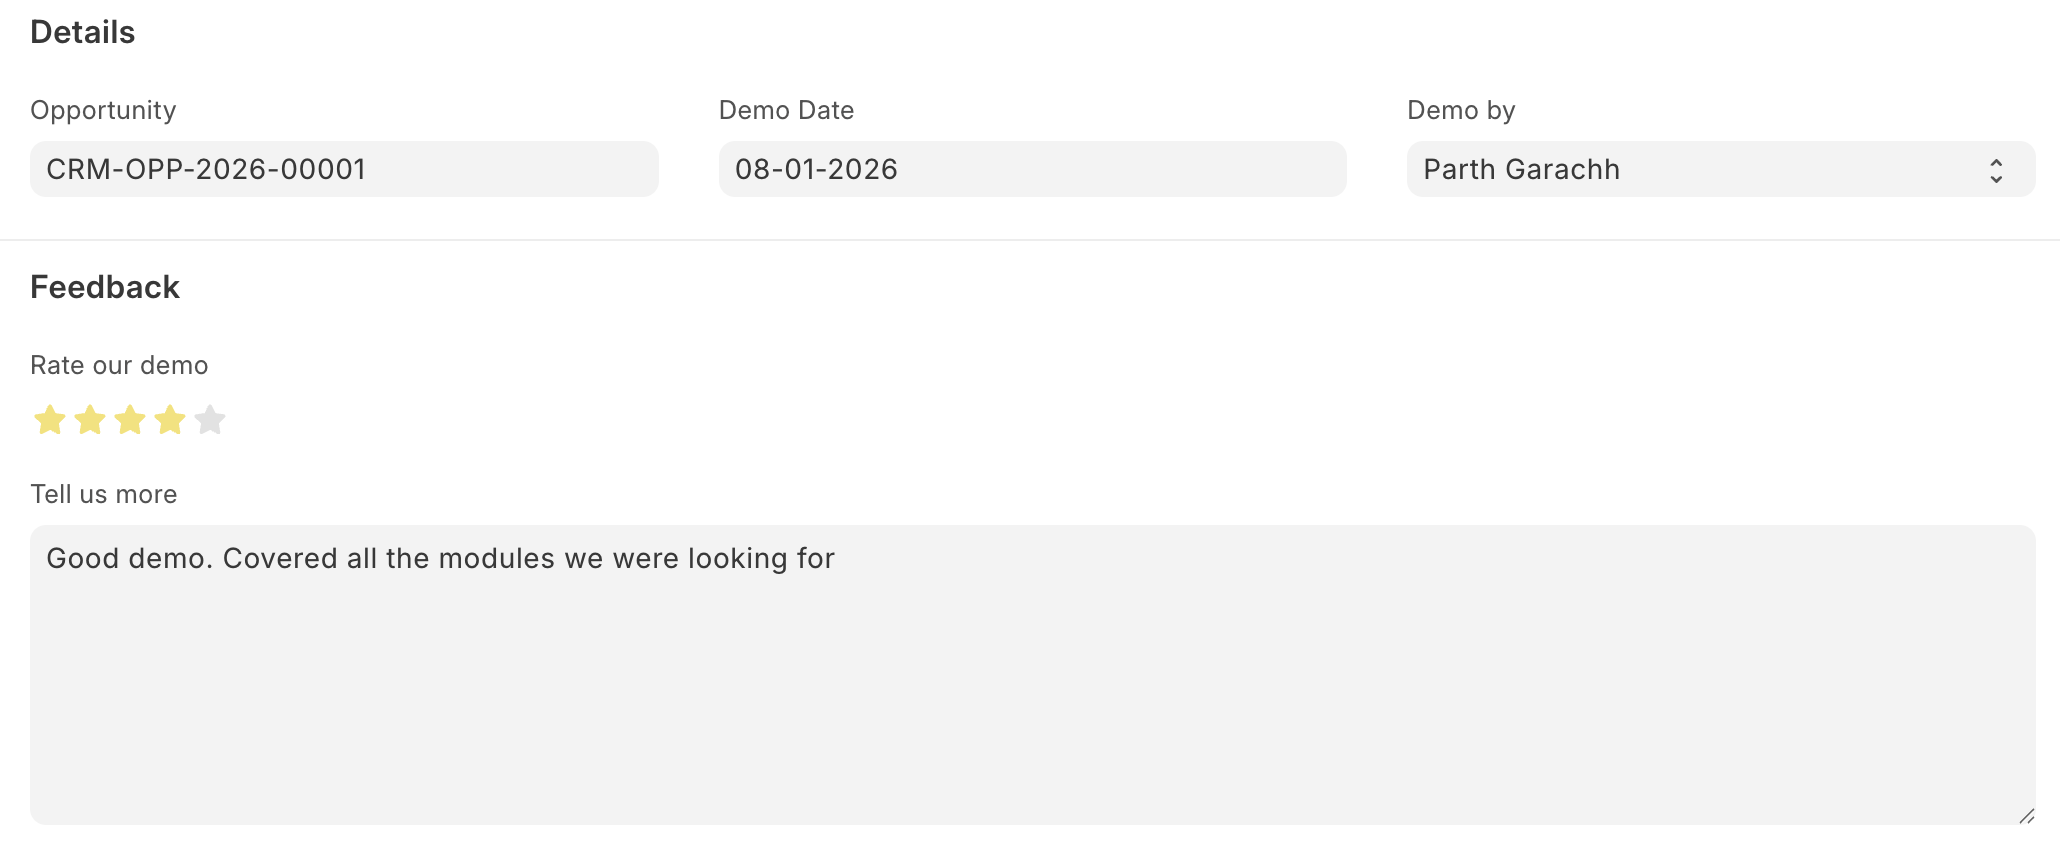2060x854 pixels.
Task: Click blank area inside feedback textarea
Action: (1032, 700)
